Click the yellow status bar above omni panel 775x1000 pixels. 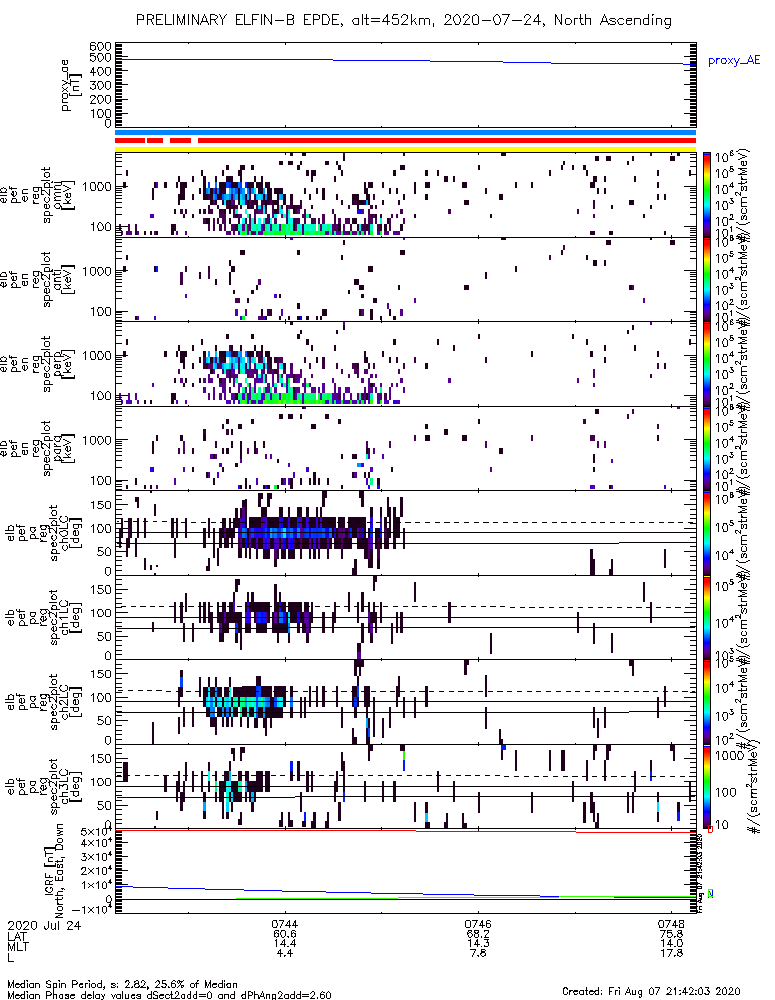coord(405,149)
